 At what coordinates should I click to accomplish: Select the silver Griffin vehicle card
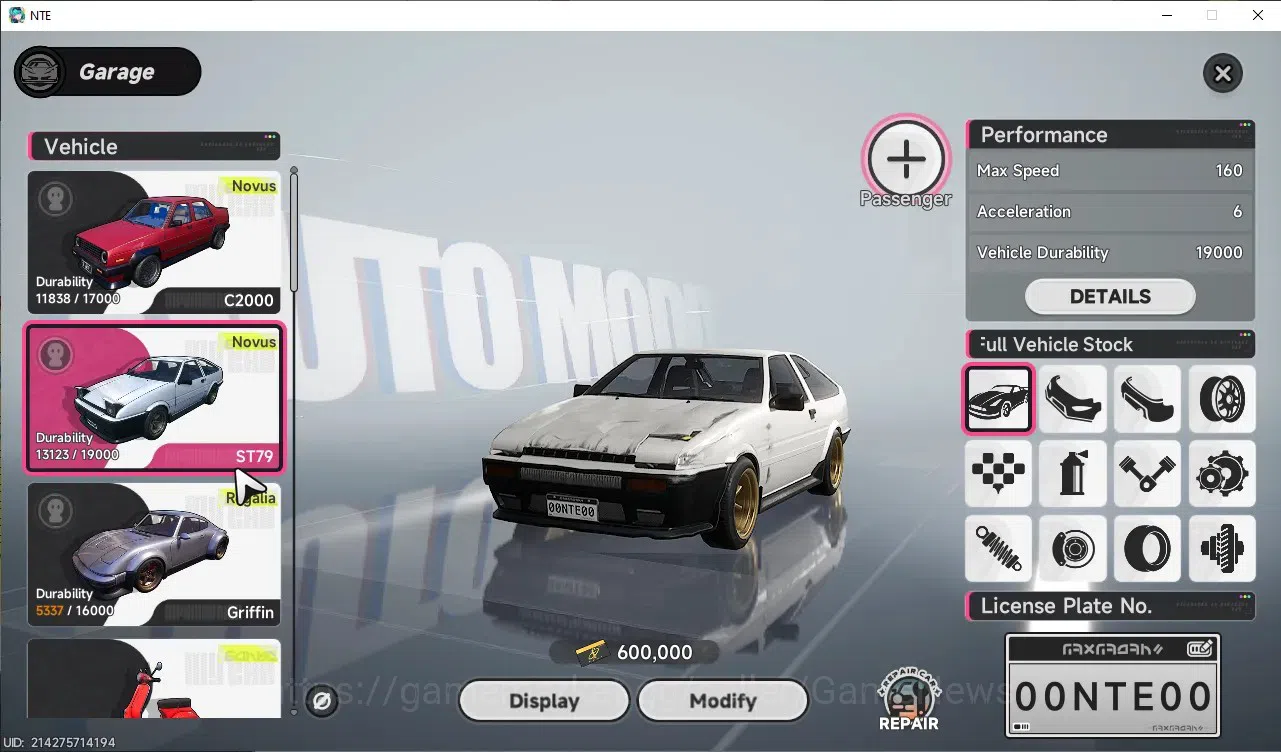(x=154, y=555)
